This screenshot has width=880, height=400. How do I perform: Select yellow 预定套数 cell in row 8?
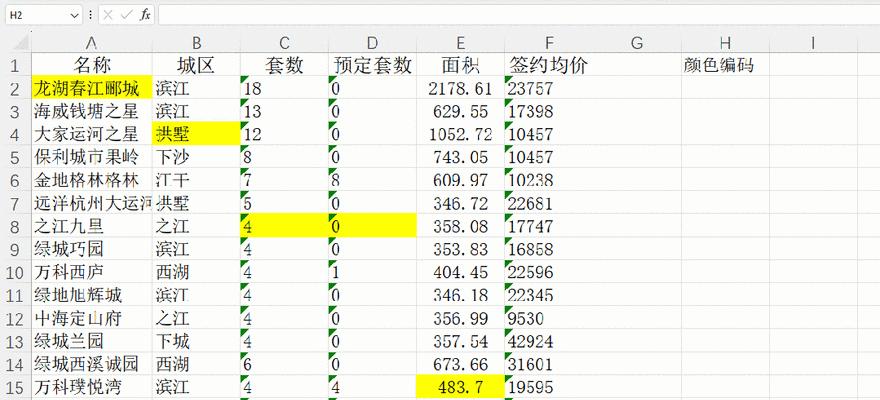click(373, 226)
